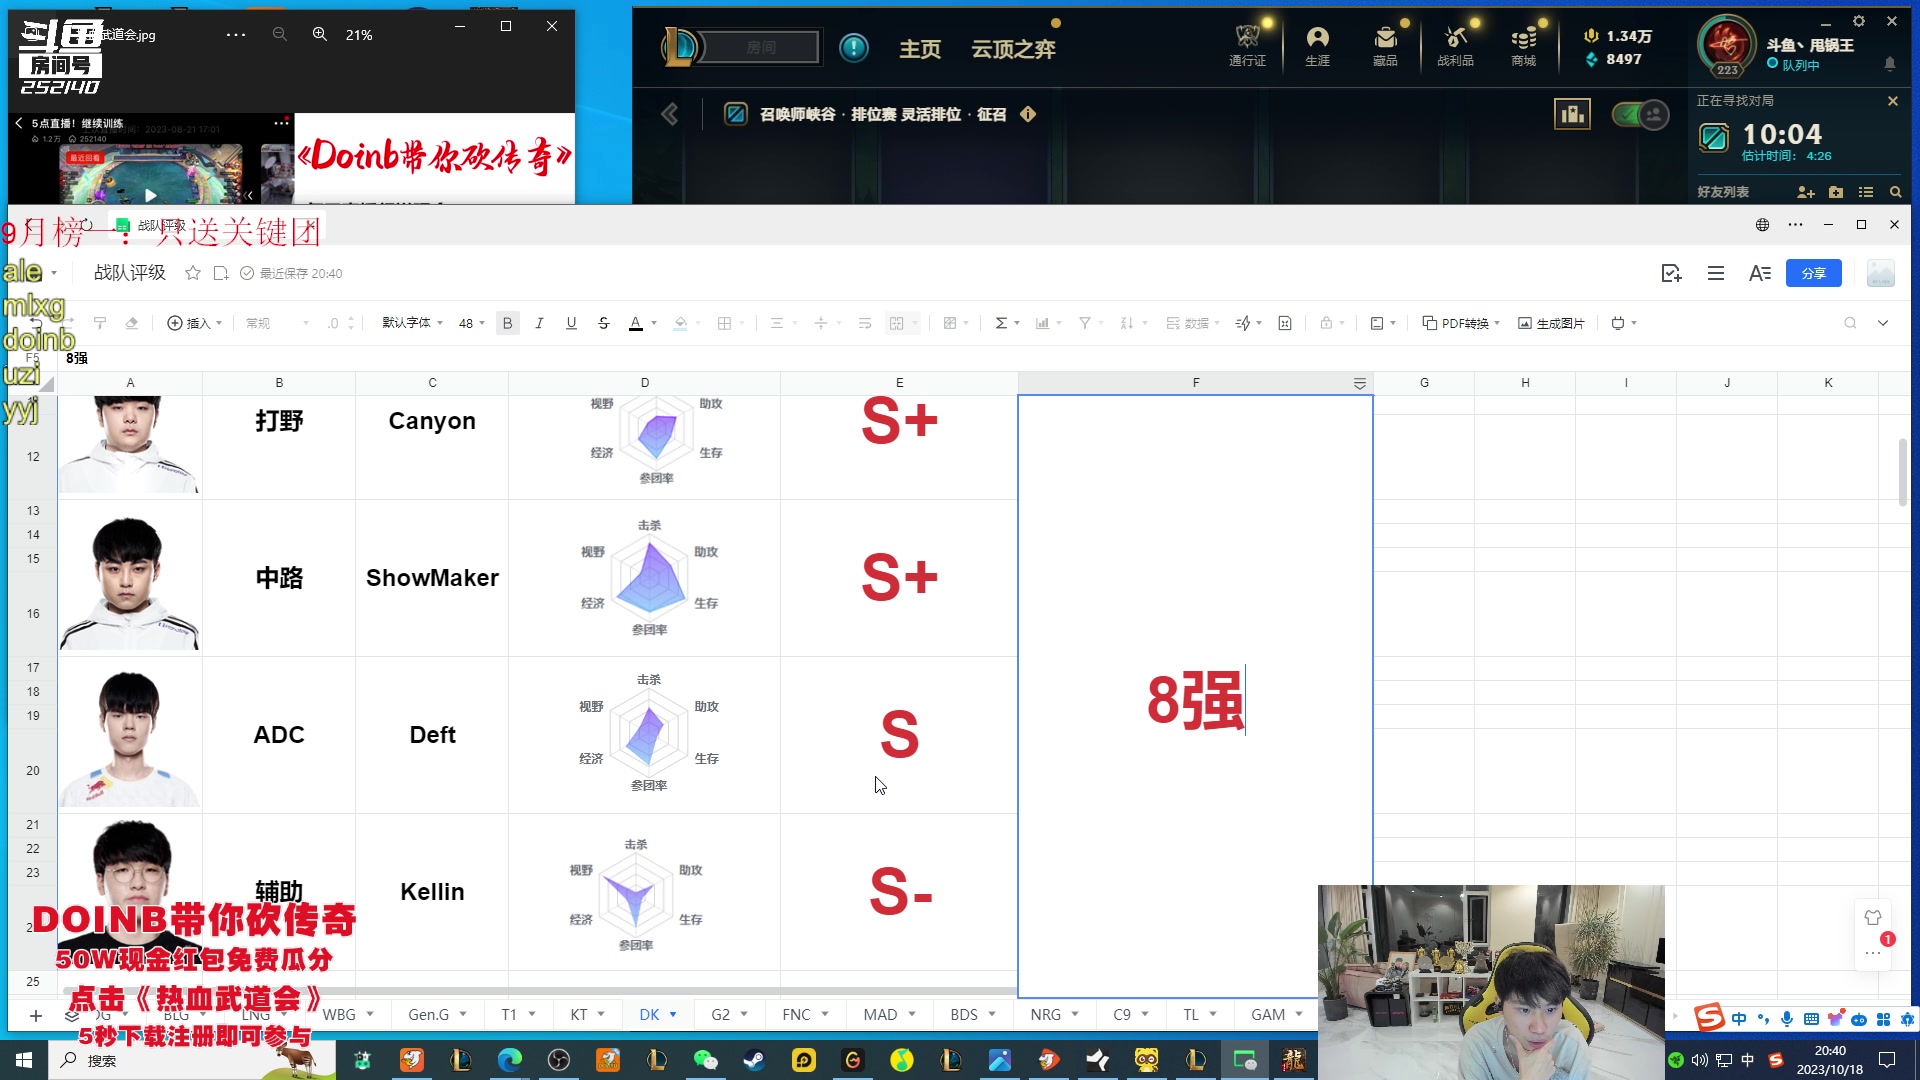Click the format painter icon
The image size is (1920, 1080).
point(99,323)
